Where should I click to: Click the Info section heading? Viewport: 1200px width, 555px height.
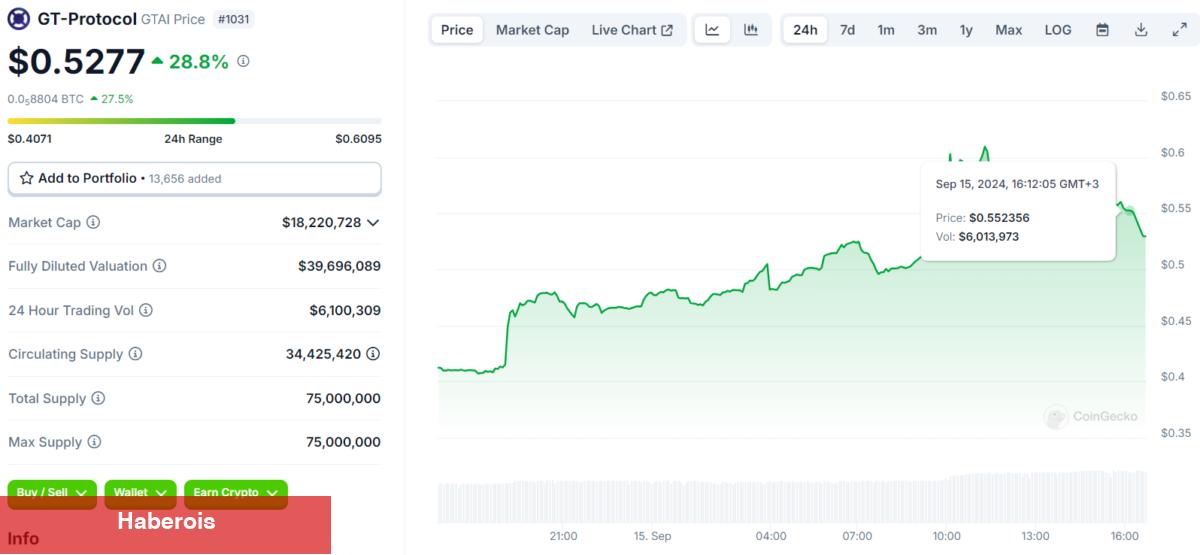pos(23,539)
